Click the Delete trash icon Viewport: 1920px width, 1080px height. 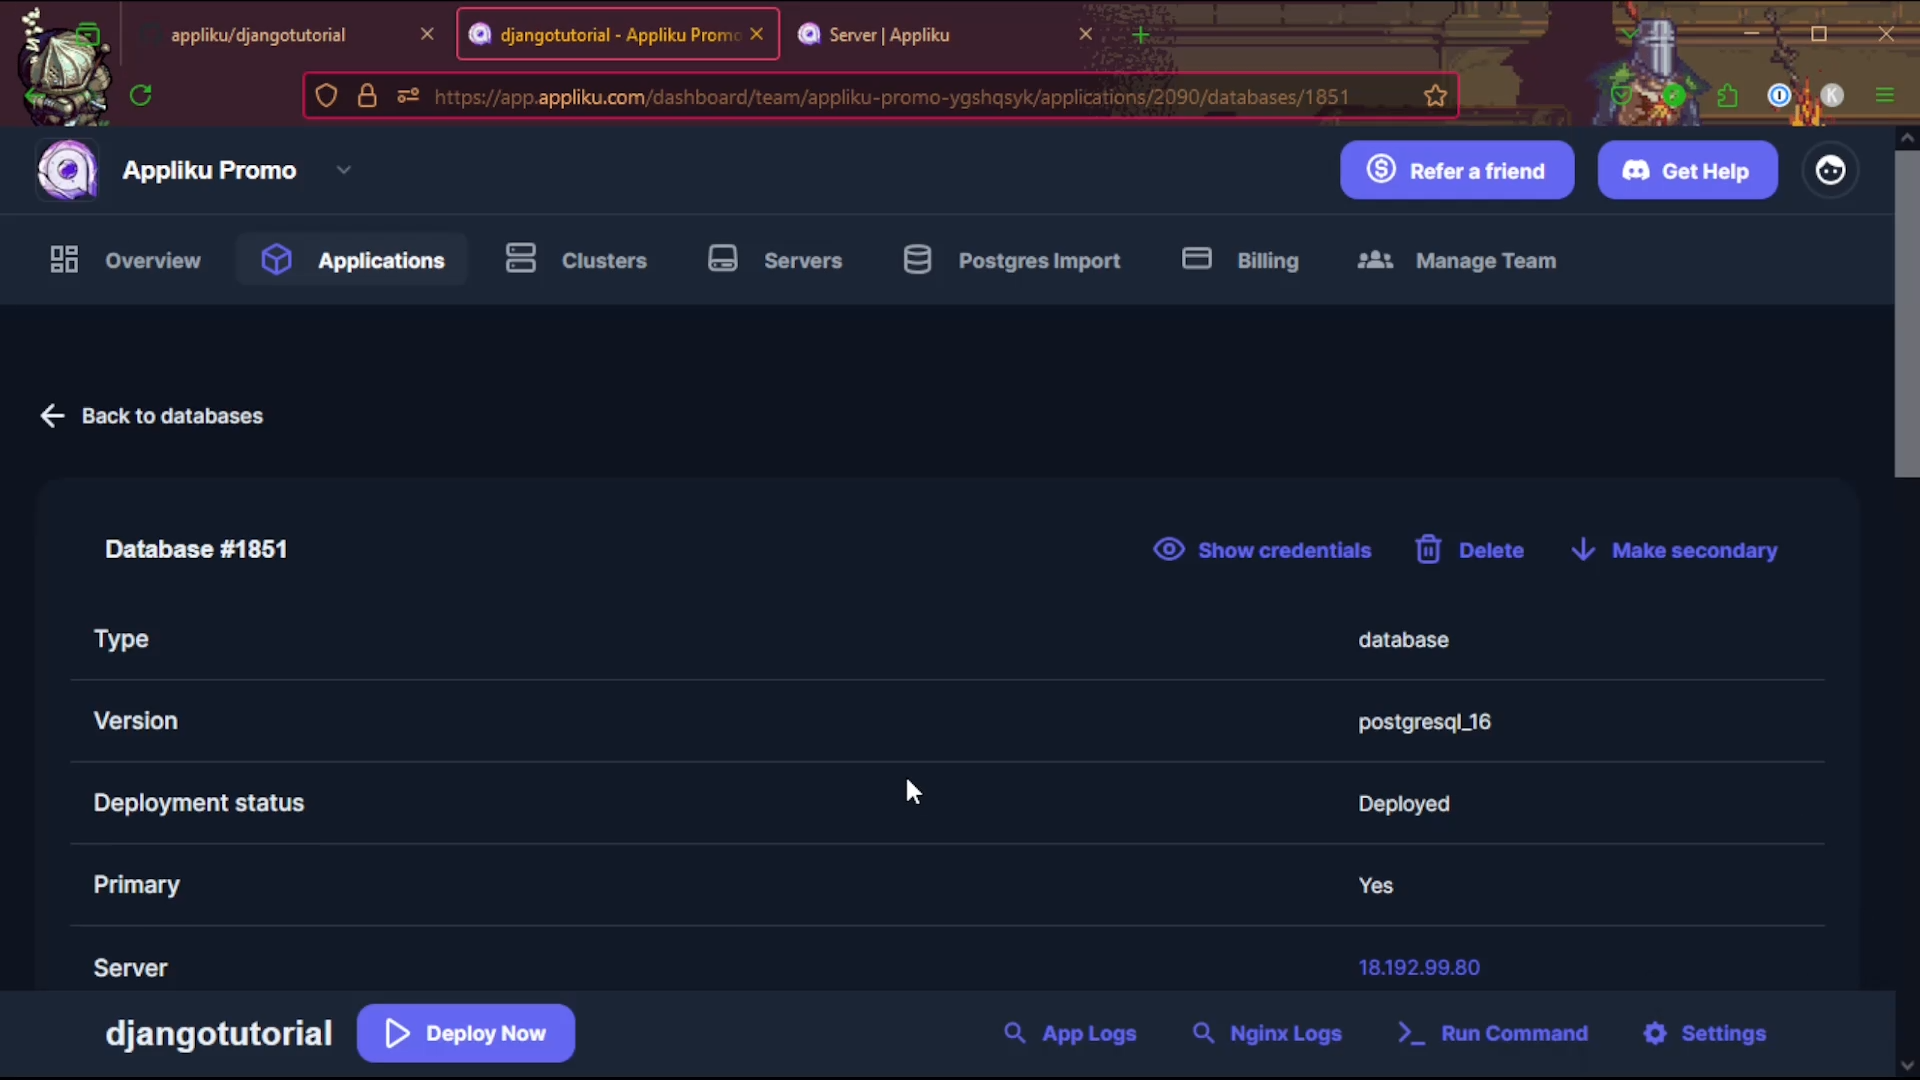(1428, 550)
